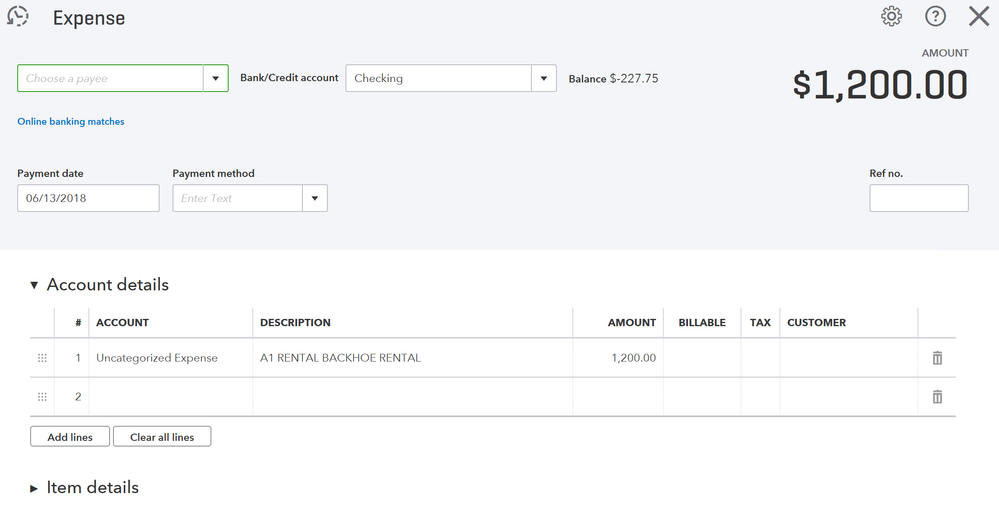Delete line 1 with trash icon
The height and width of the screenshot is (507, 999).
[937, 358]
